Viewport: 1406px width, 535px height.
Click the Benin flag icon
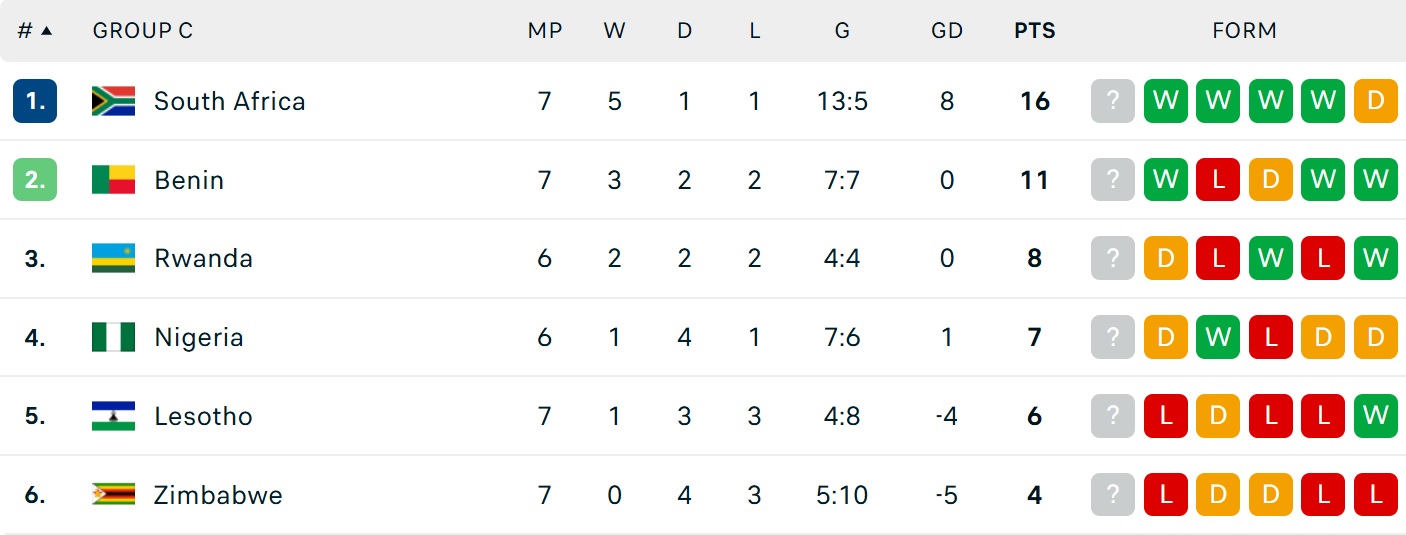113,180
